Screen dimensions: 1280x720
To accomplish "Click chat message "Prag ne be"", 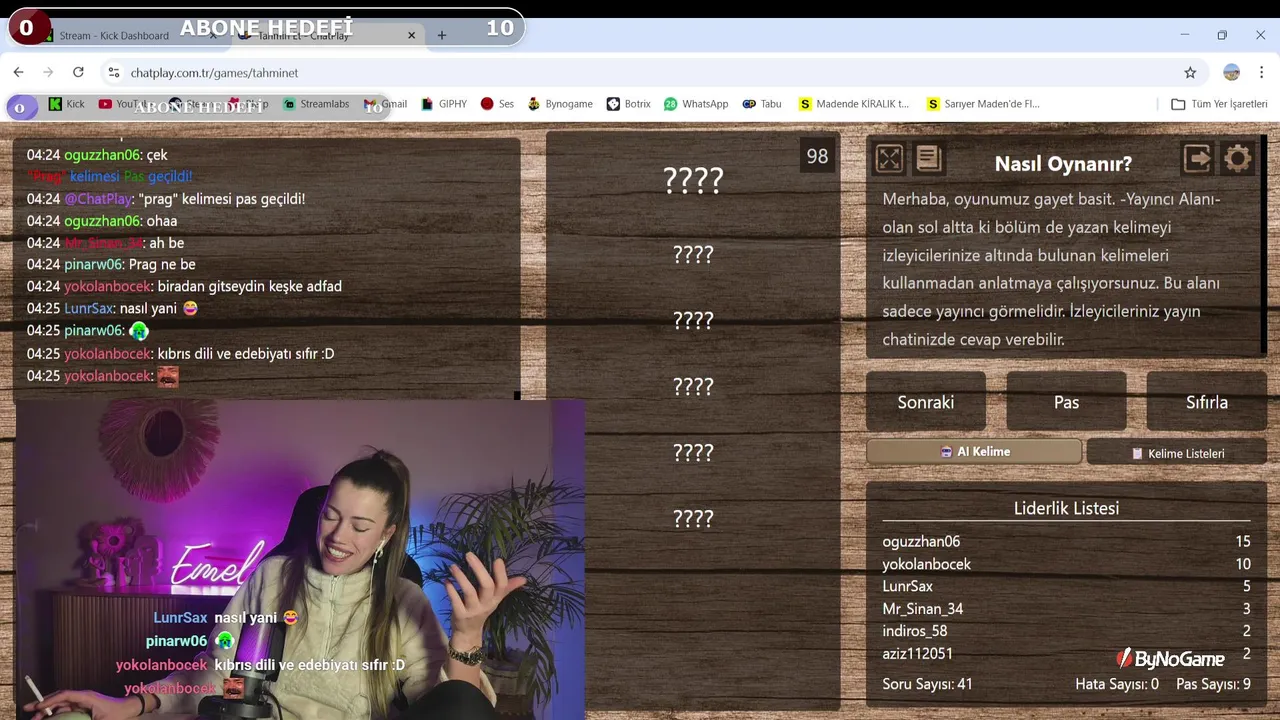I will (x=162, y=264).
